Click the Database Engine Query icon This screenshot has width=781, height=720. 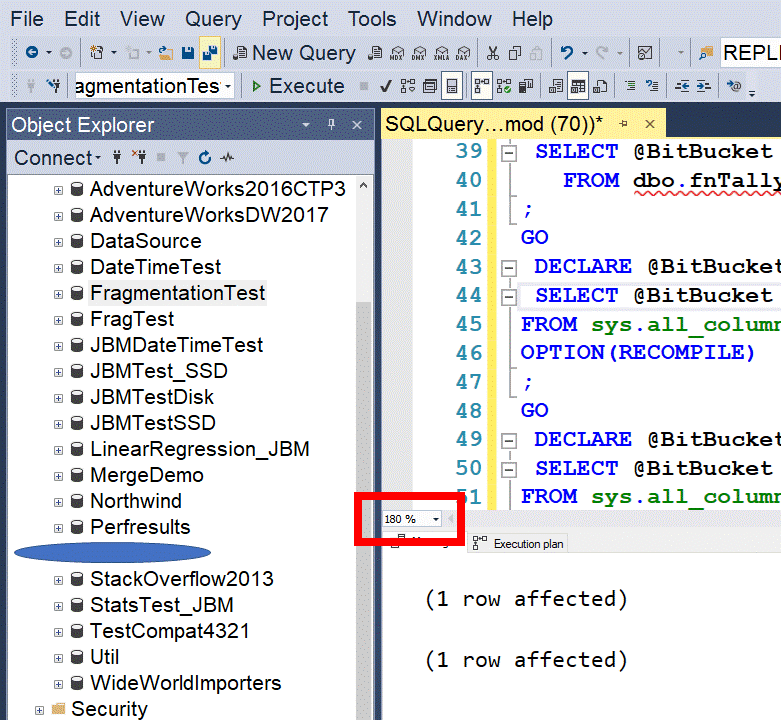(x=375, y=53)
